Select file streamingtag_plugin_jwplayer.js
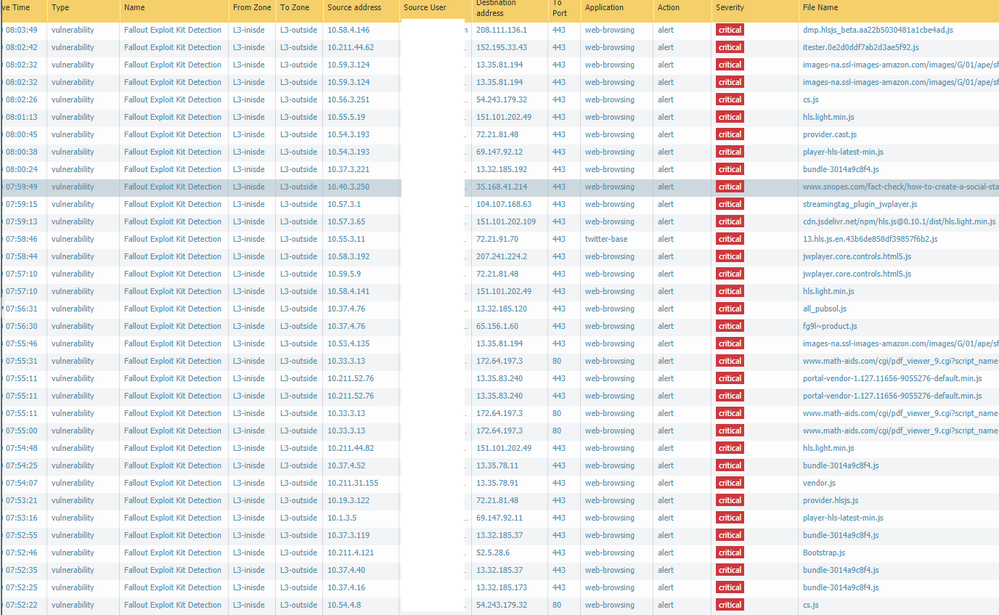Image resolution: width=999 pixels, height=615 pixels. coord(859,204)
